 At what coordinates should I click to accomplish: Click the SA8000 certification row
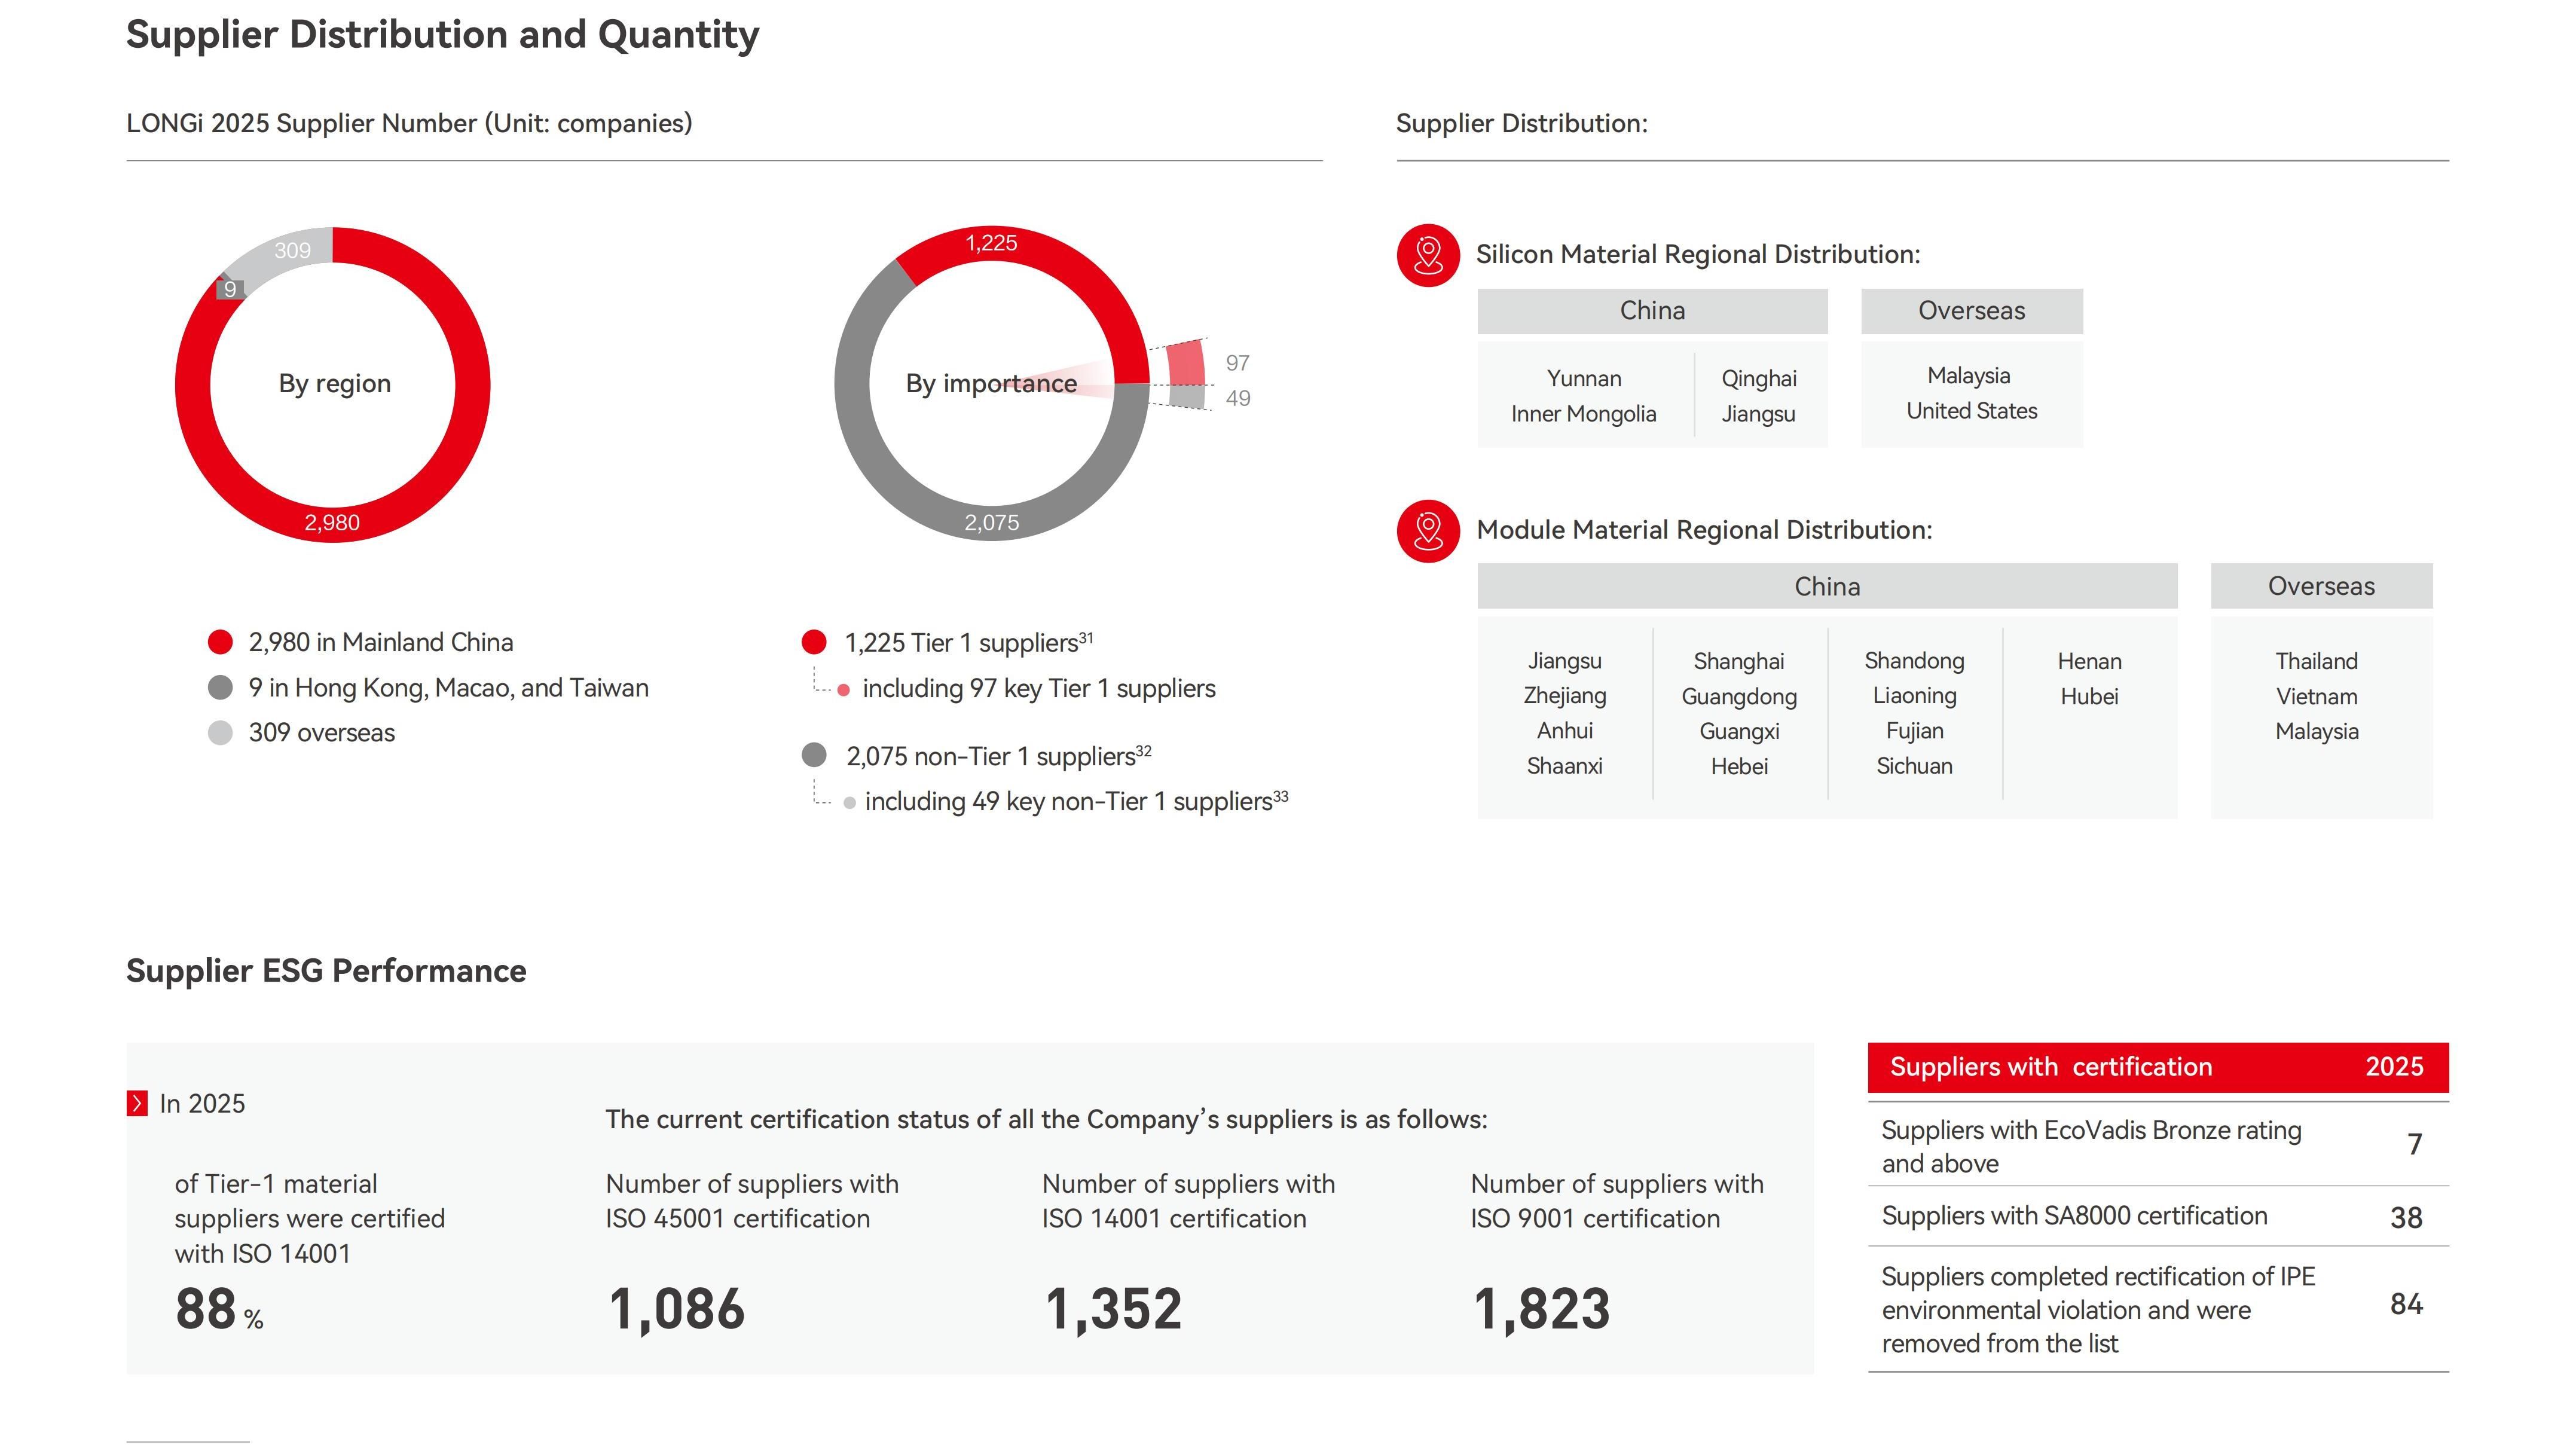[x=2158, y=1216]
